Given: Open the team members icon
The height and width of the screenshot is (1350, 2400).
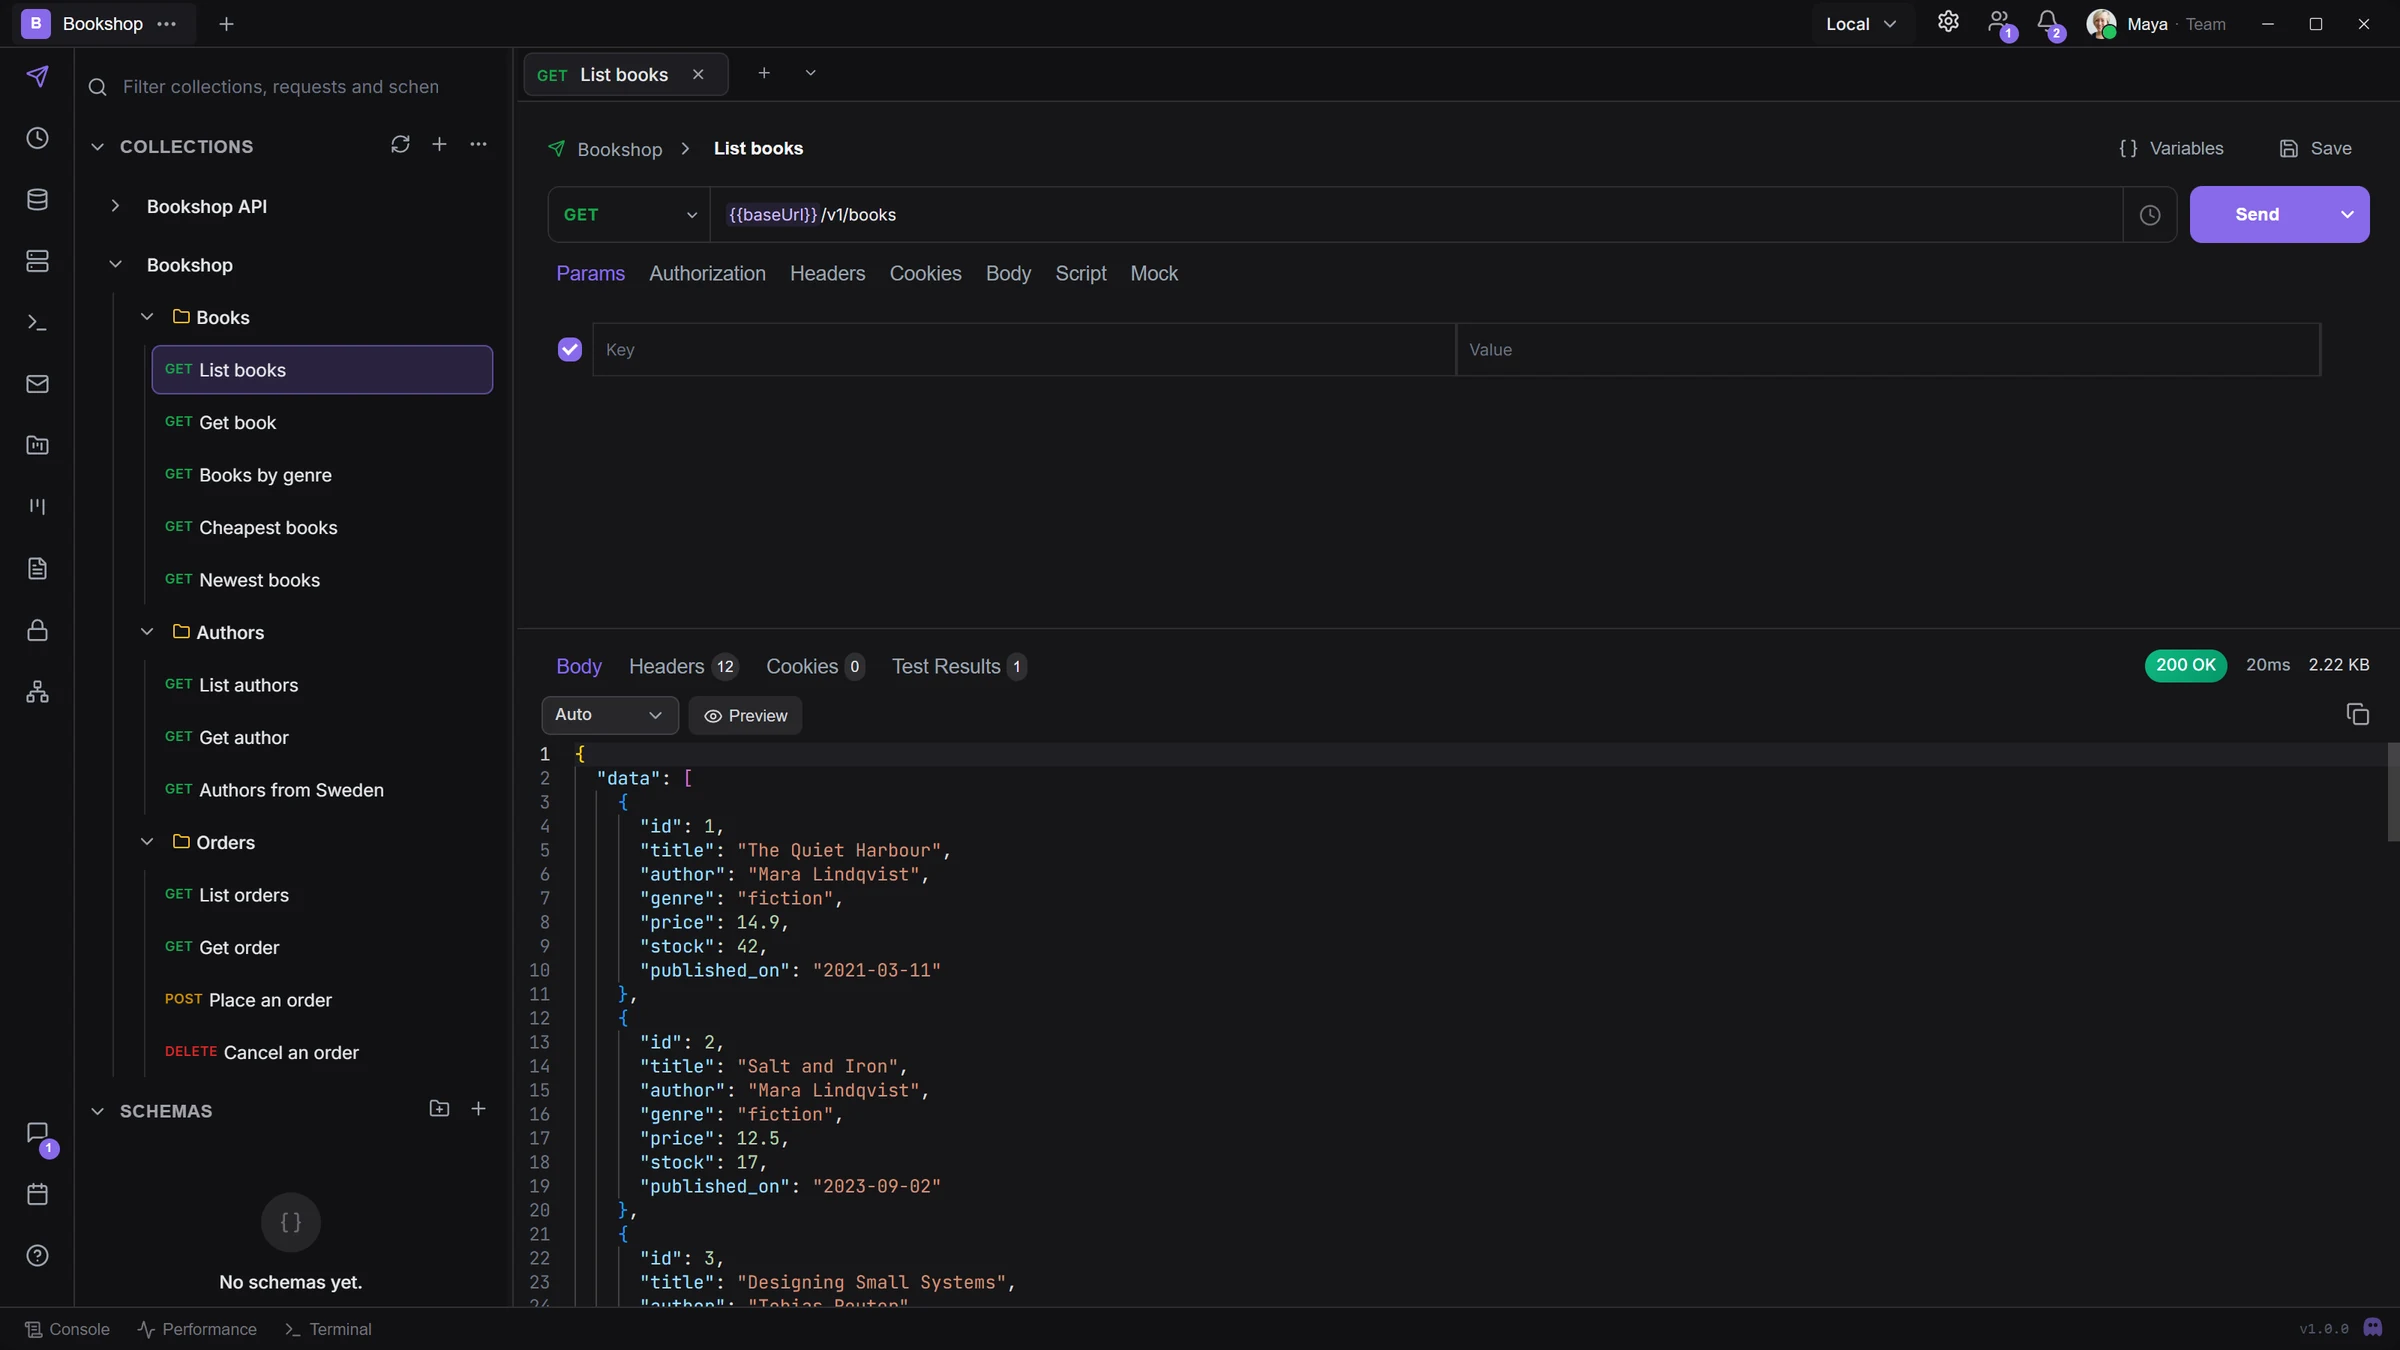Looking at the screenshot, I should click(1999, 22).
